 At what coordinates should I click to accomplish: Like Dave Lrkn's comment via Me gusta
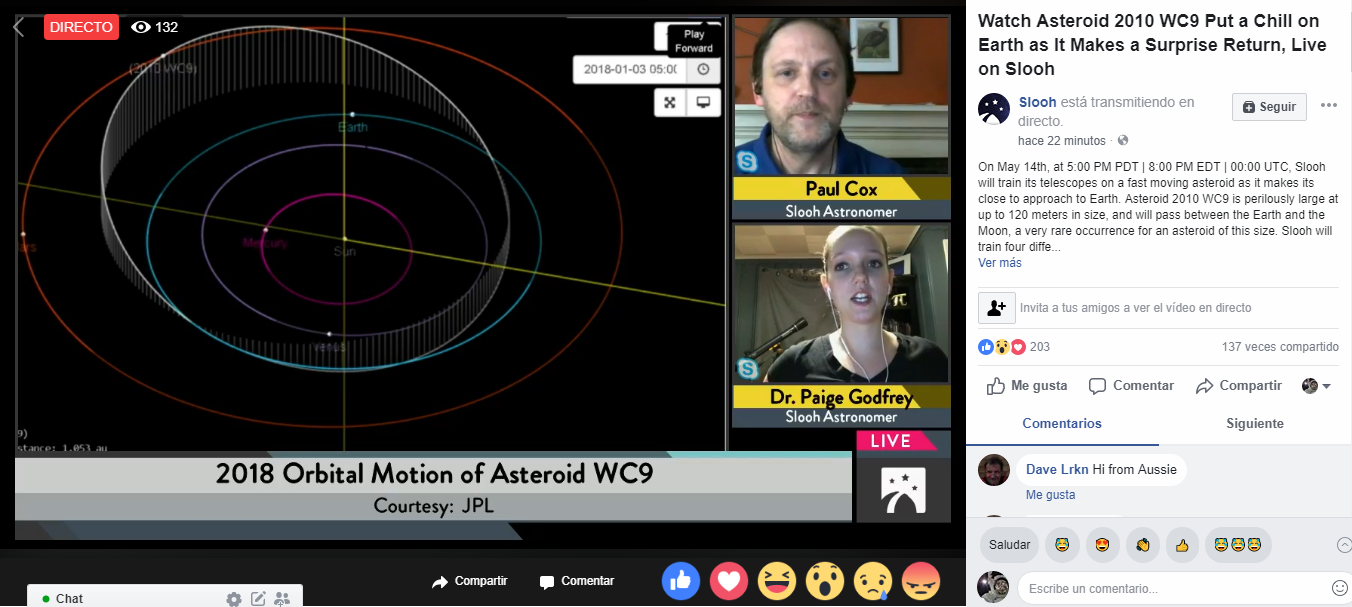1050,495
